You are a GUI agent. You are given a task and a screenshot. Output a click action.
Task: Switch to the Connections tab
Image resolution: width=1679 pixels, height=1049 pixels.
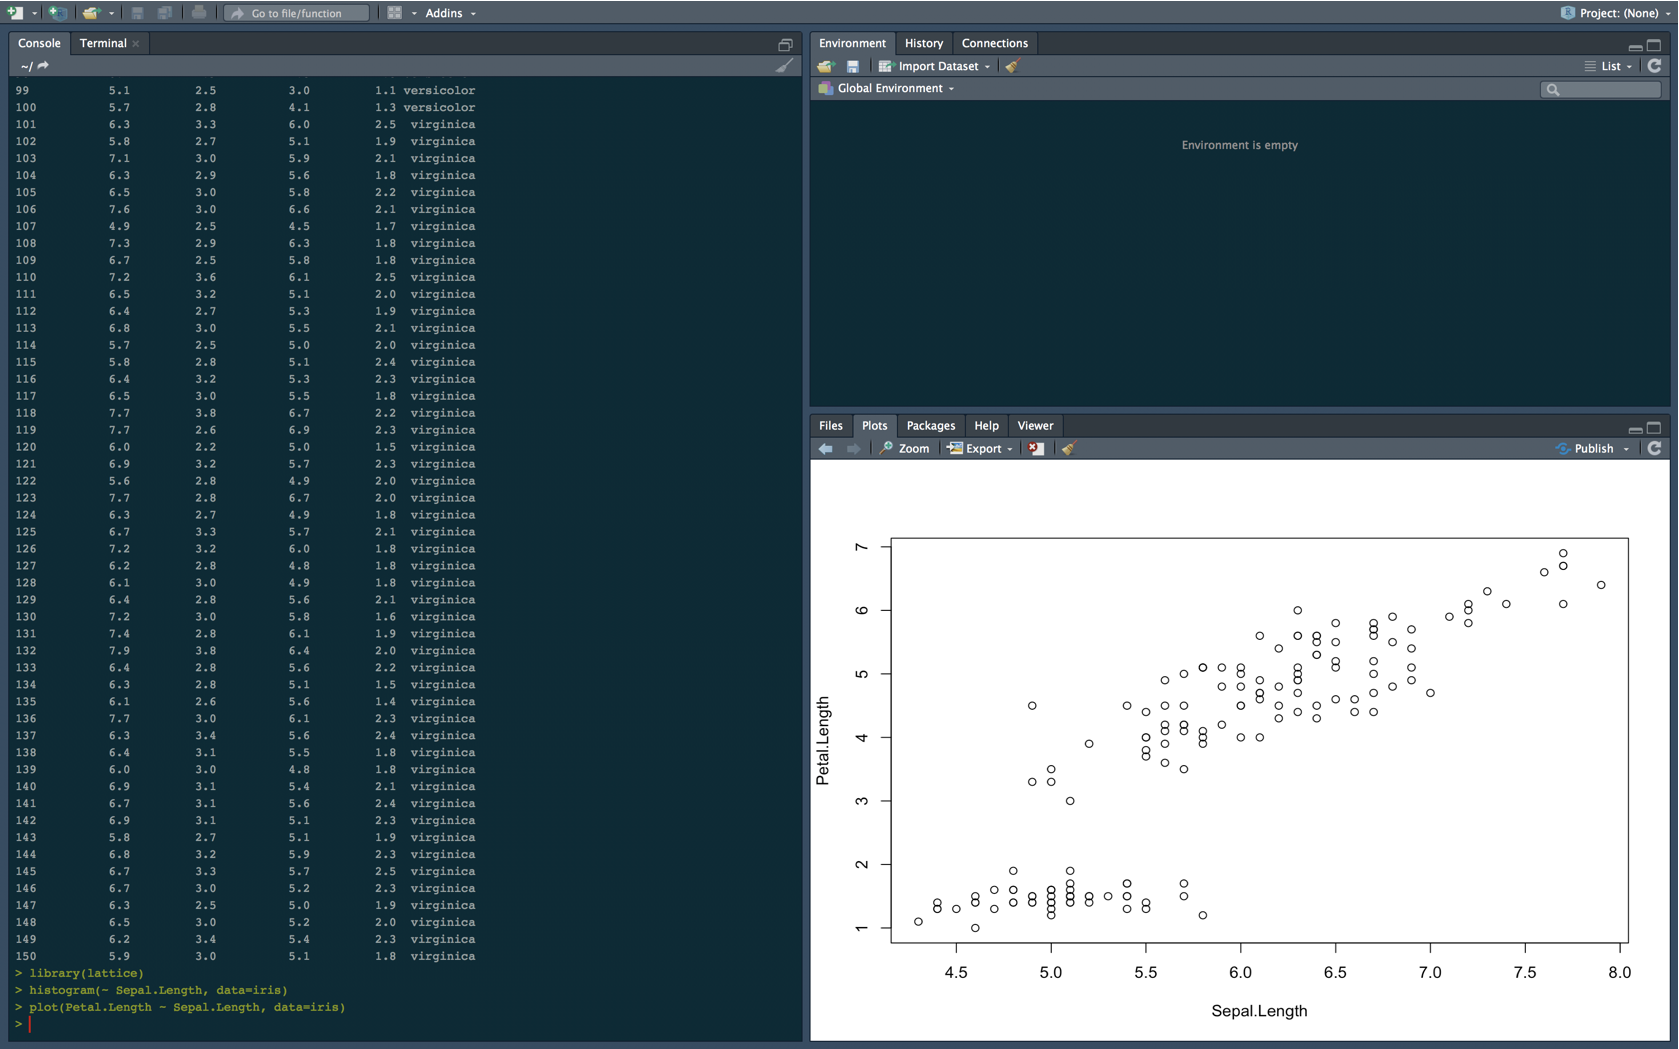click(994, 43)
